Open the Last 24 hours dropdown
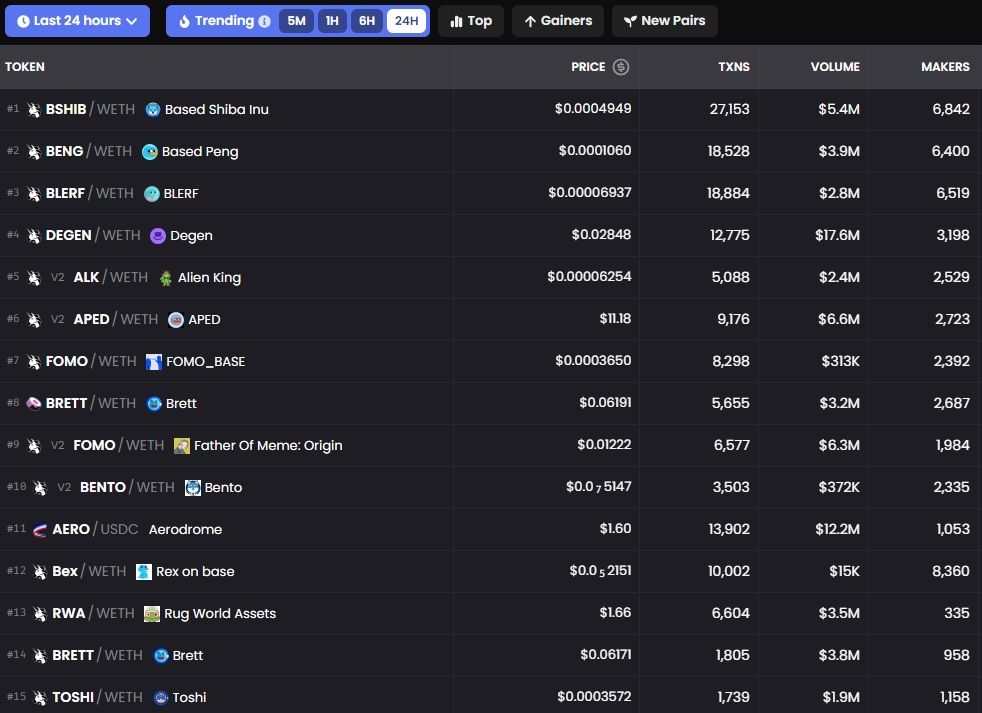The image size is (982, 713). pos(77,21)
